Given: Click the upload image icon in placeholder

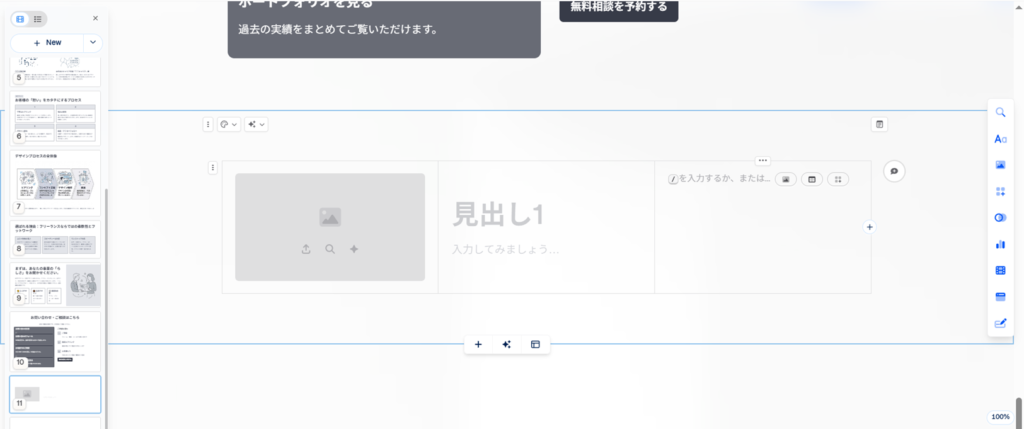Looking at the screenshot, I should 305,249.
